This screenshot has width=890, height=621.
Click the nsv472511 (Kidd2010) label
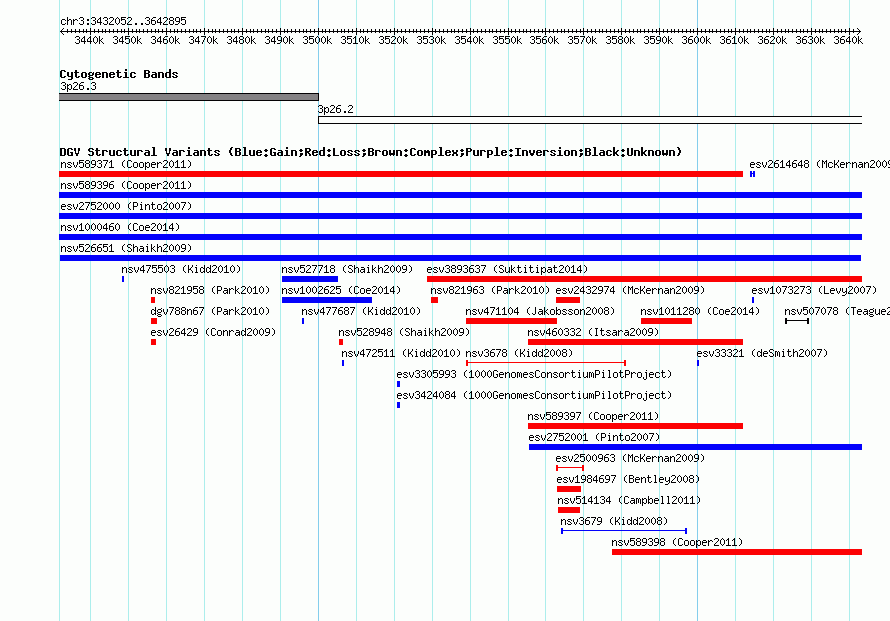pyautogui.click(x=401, y=353)
